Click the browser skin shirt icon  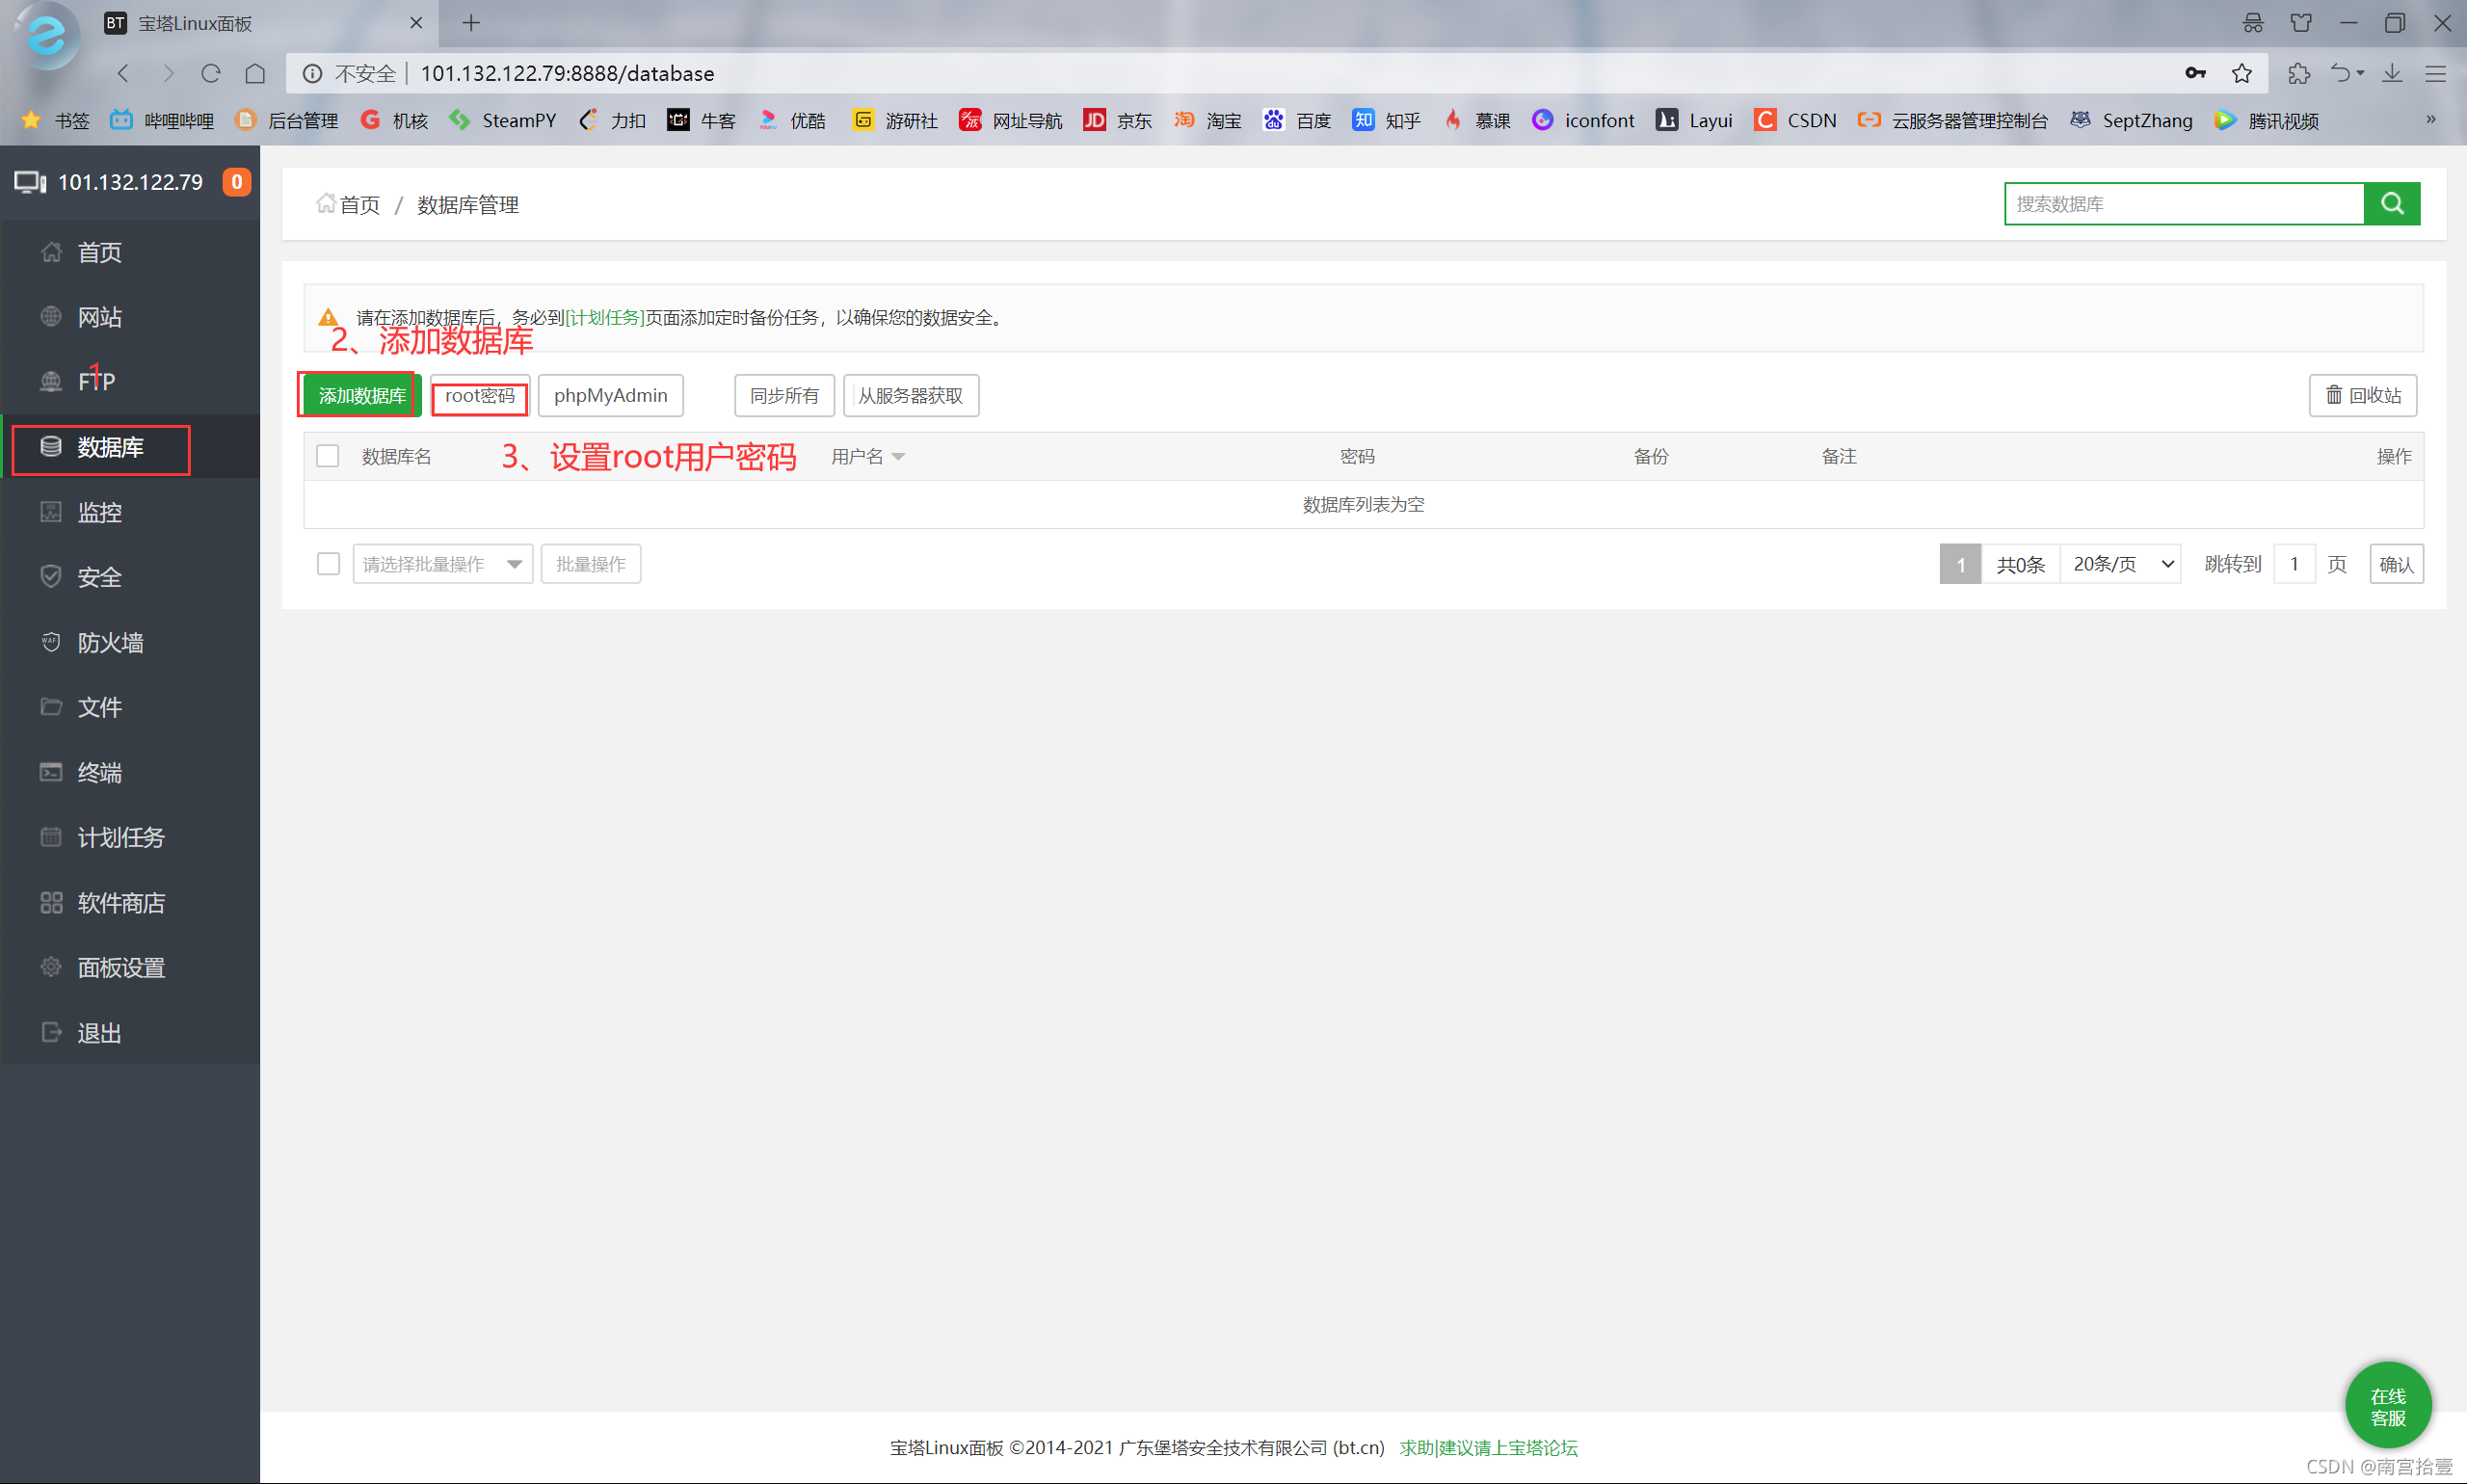(x=2301, y=22)
